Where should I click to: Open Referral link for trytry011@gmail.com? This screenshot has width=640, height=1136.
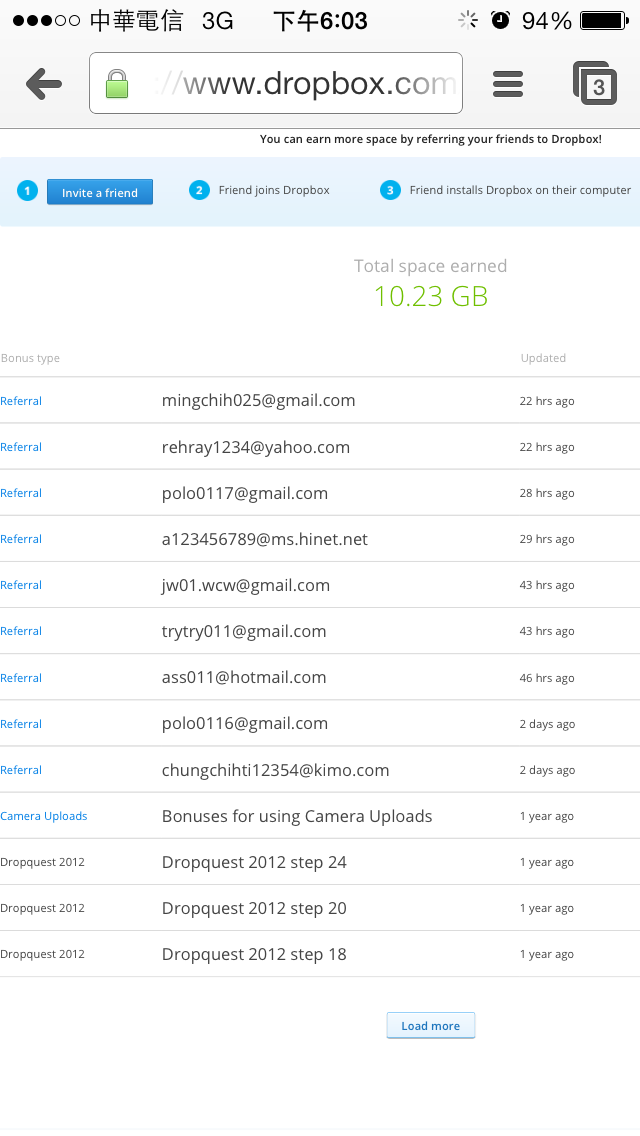(x=21, y=631)
